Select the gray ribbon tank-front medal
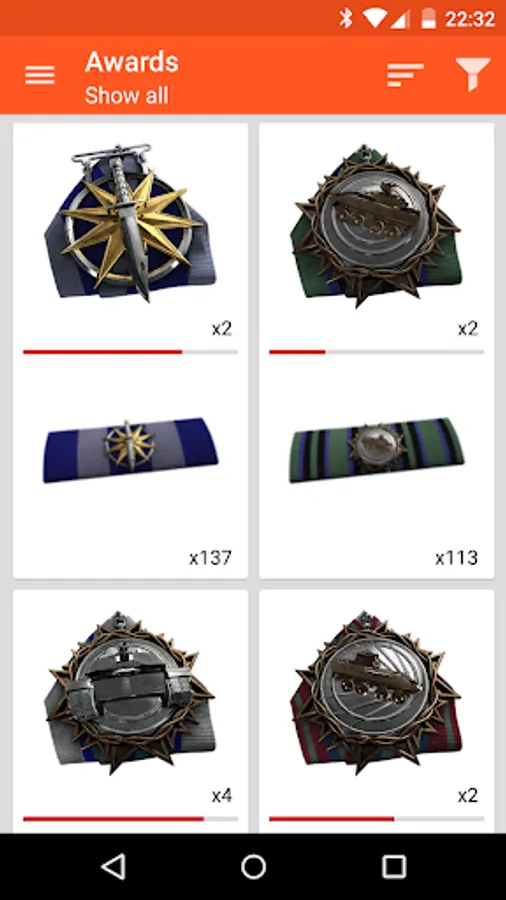 click(131, 692)
